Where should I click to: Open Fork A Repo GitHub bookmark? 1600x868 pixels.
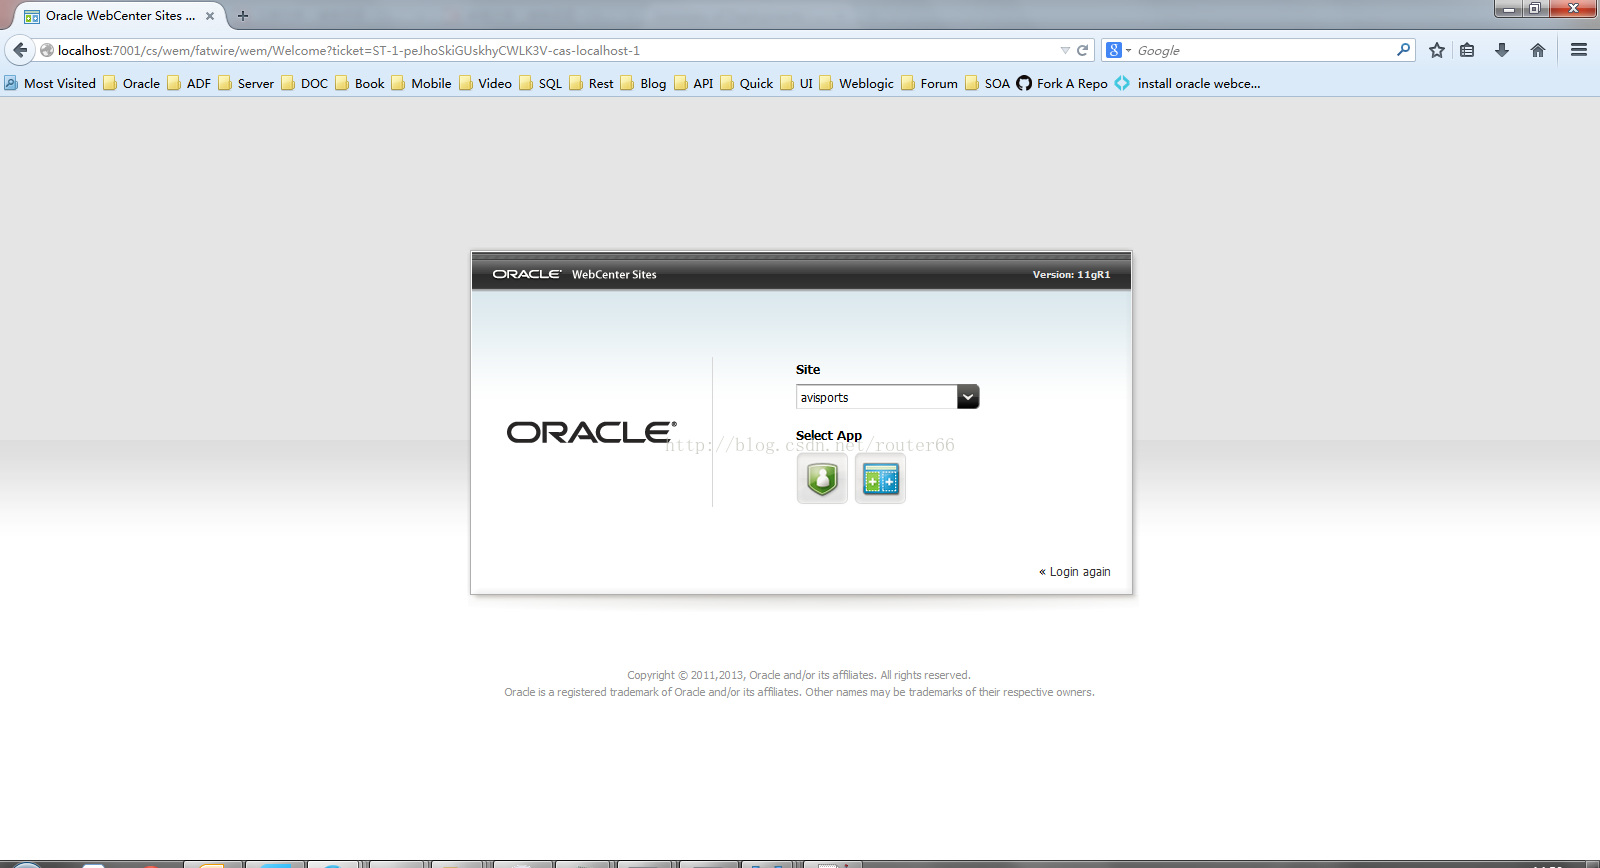point(1062,83)
